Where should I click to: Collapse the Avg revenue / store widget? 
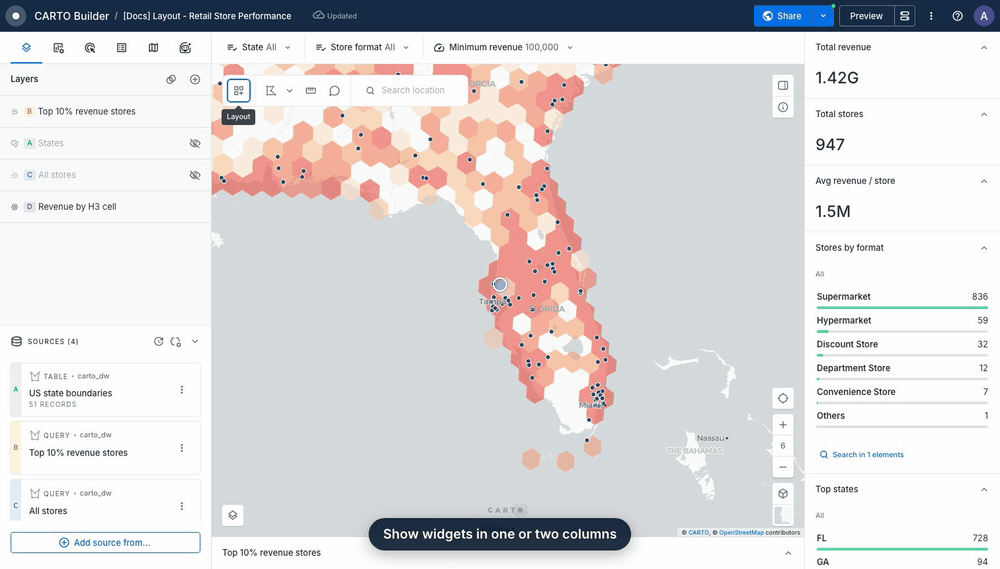(983, 181)
